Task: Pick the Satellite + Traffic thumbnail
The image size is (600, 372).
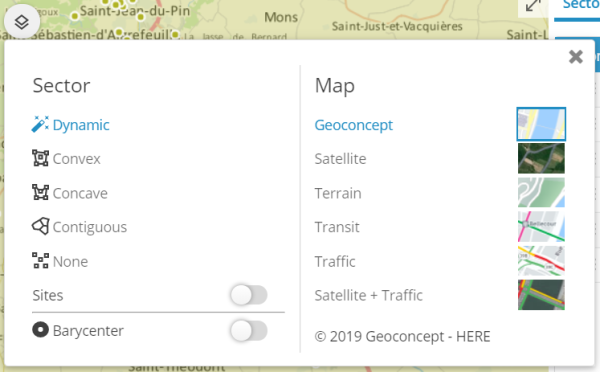Action: click(541, 295)
